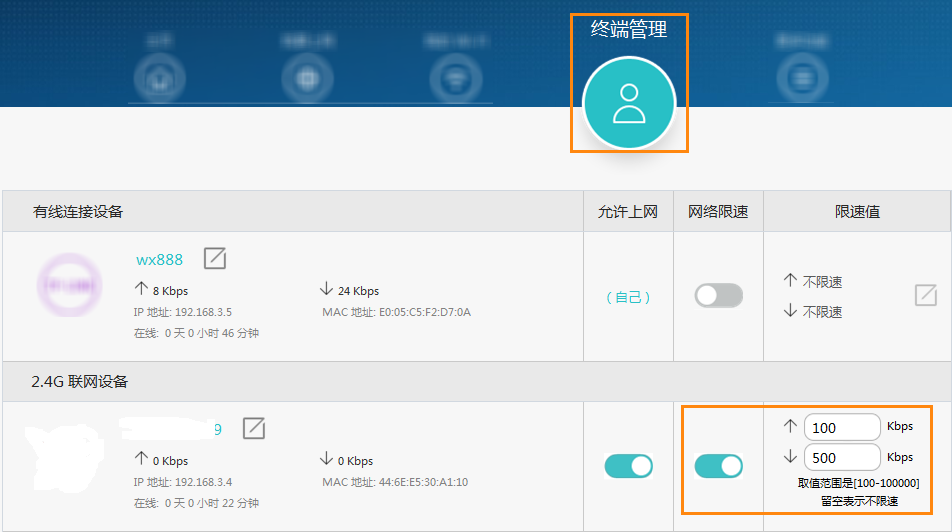Edit the 2.4G device name
Image resolution: width=952 pixels, height=532 pixels.
tap(254, 429)
